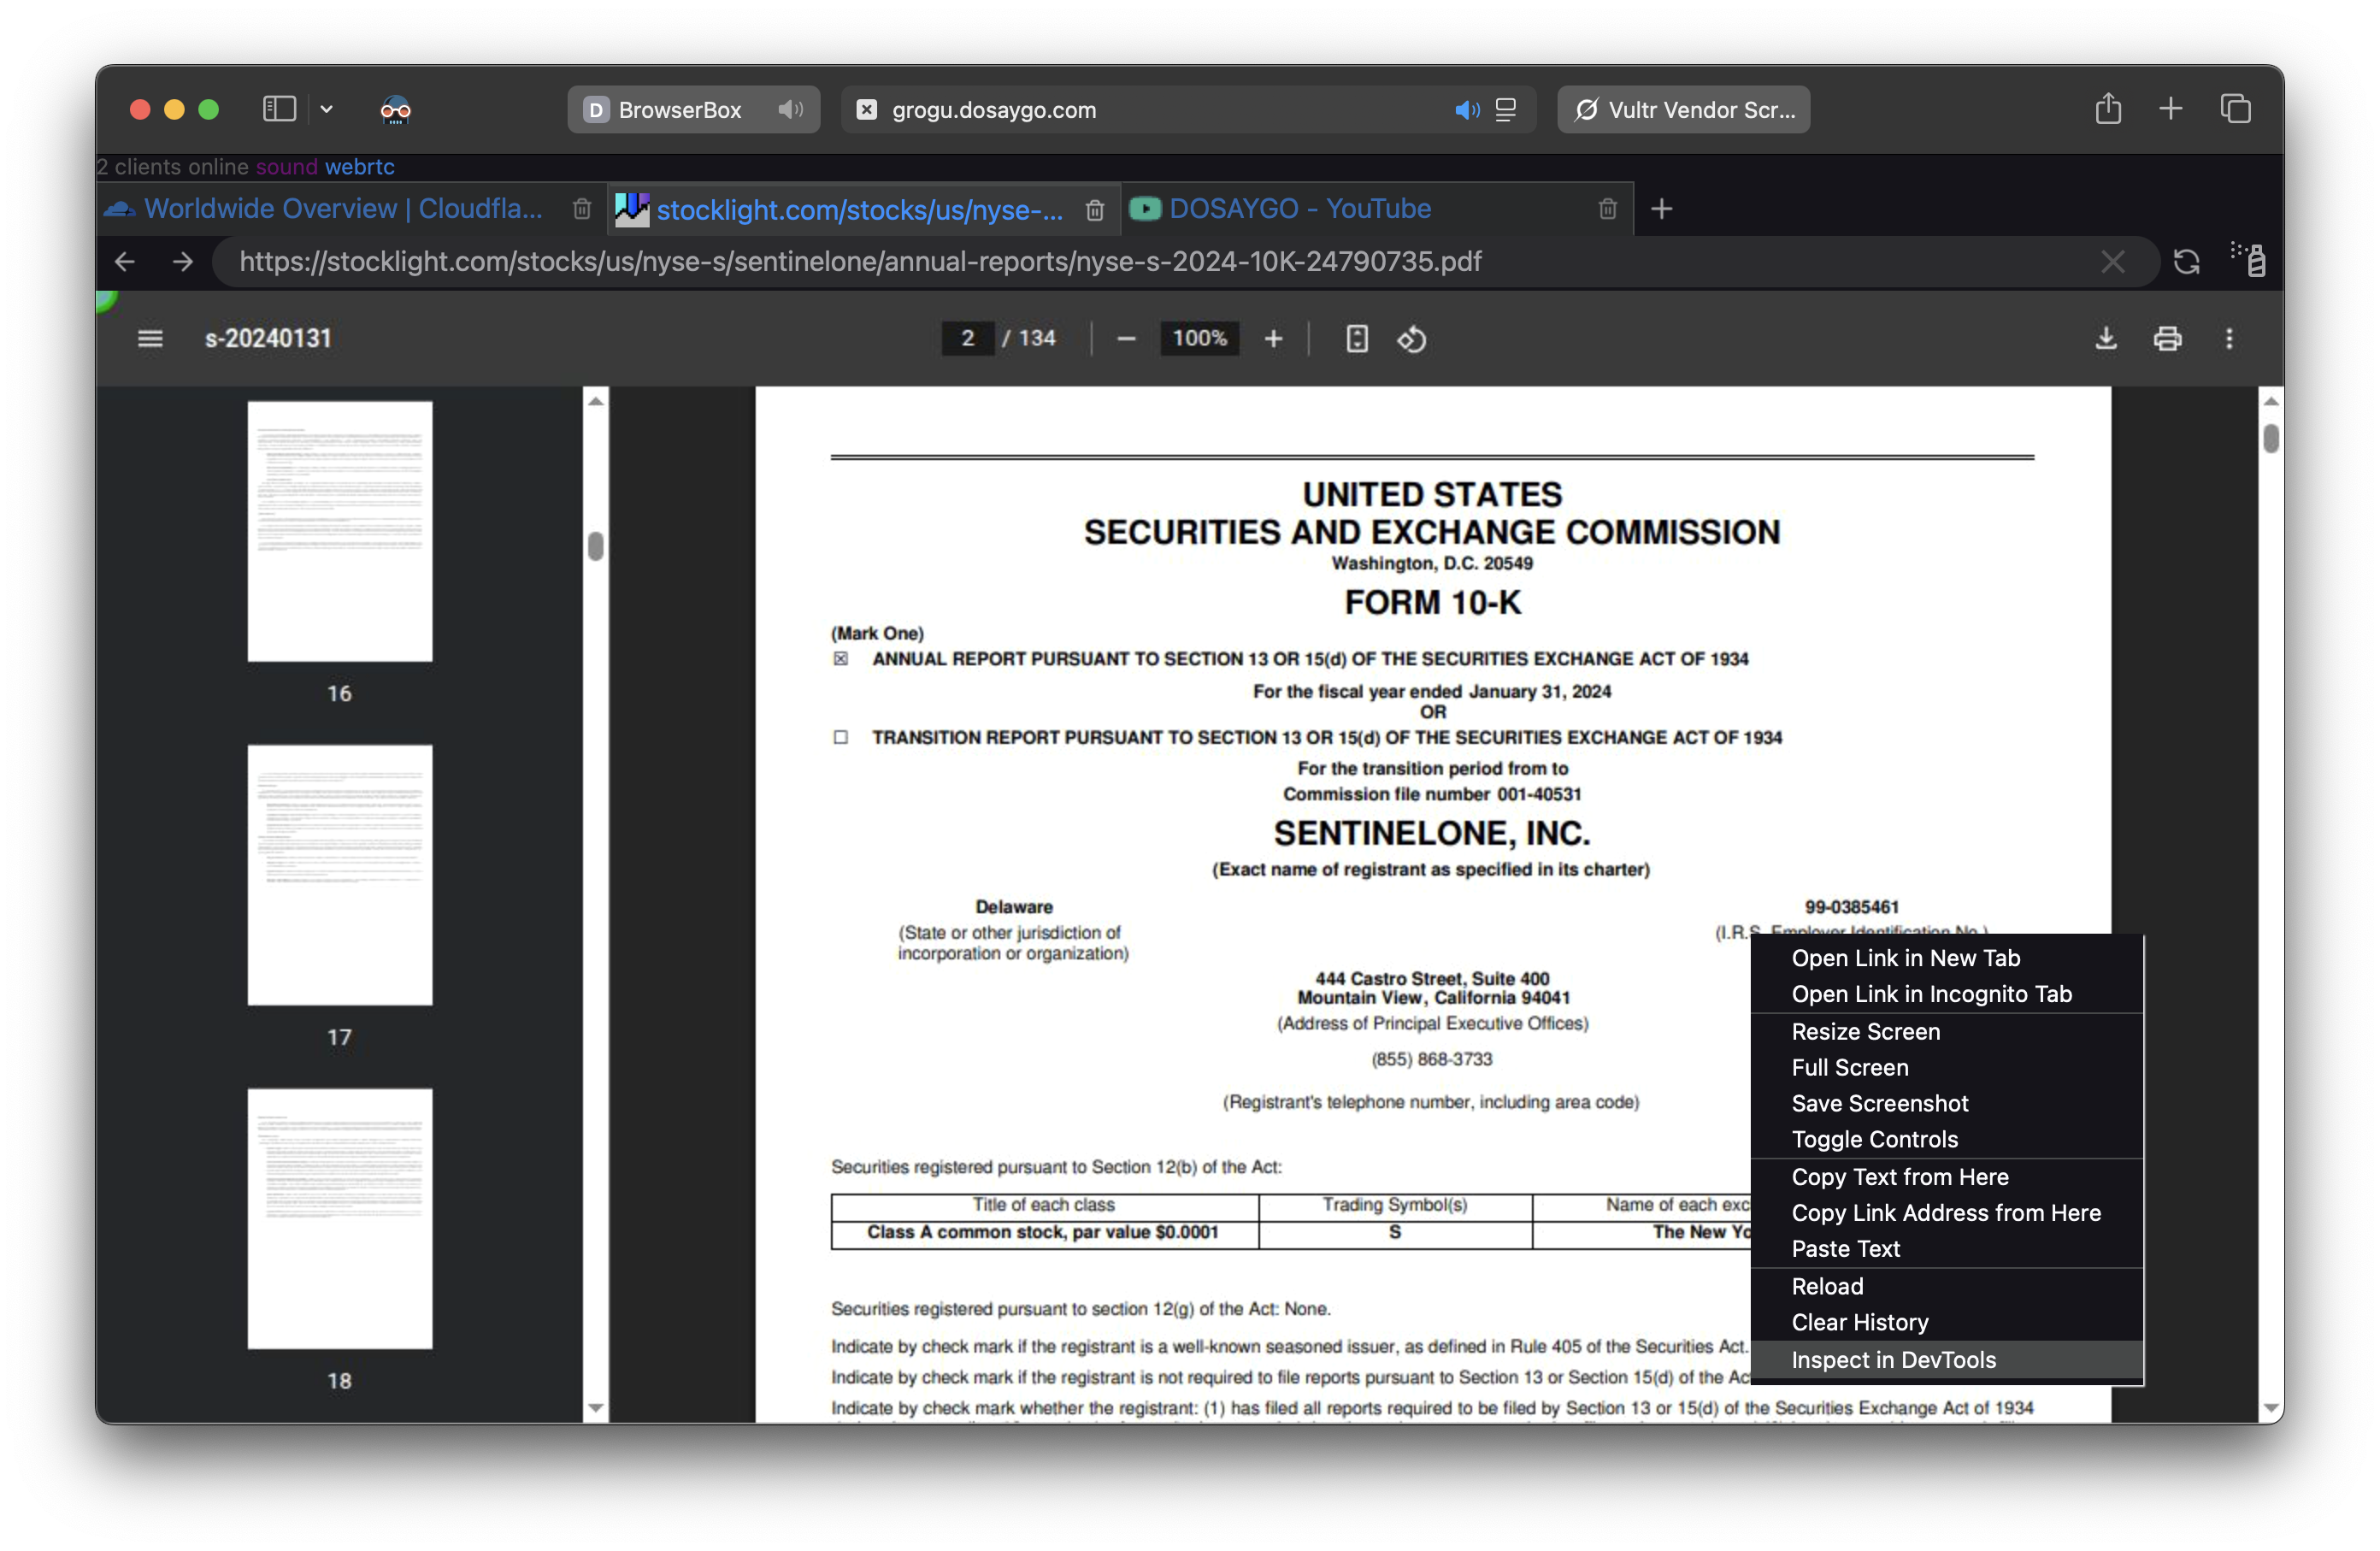Choose Open Link in New Tab
This screenshot has width=2380, height=1551.
point(1947,958)
